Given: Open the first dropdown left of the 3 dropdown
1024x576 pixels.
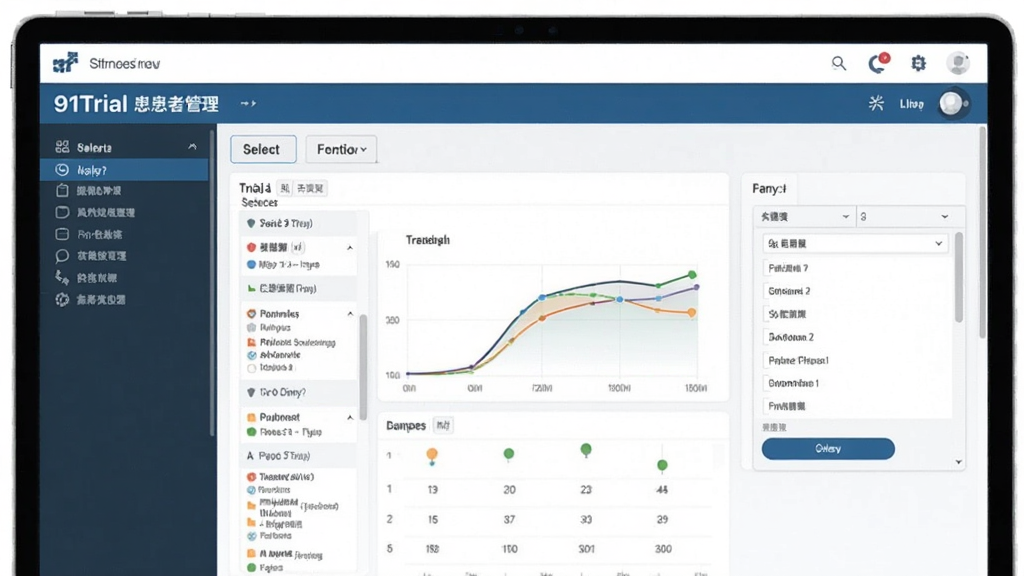Looking at the screenshot, I should (805, 217).
